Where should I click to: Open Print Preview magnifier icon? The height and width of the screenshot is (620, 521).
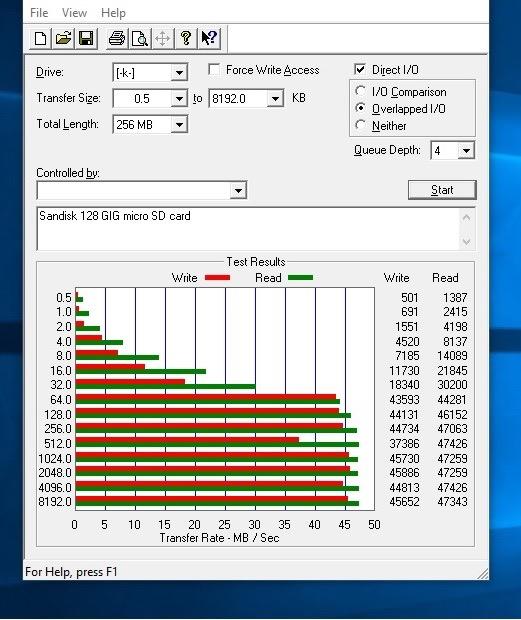point(140,38)
